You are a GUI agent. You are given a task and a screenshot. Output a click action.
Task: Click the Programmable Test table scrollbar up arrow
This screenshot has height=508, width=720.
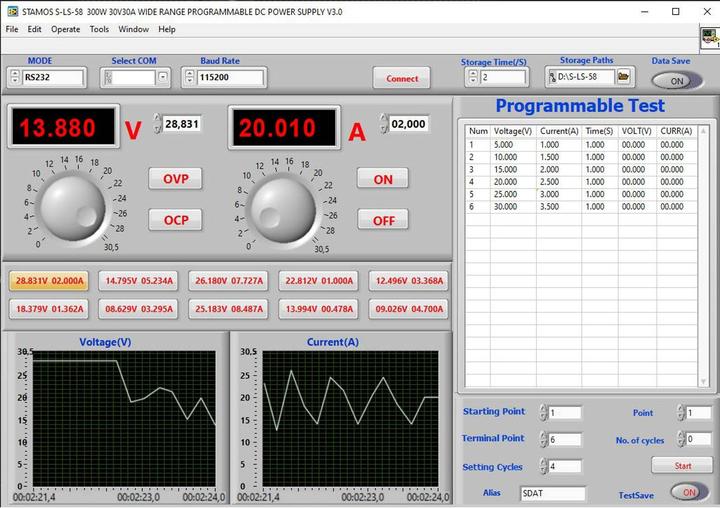tap(703, 131)
